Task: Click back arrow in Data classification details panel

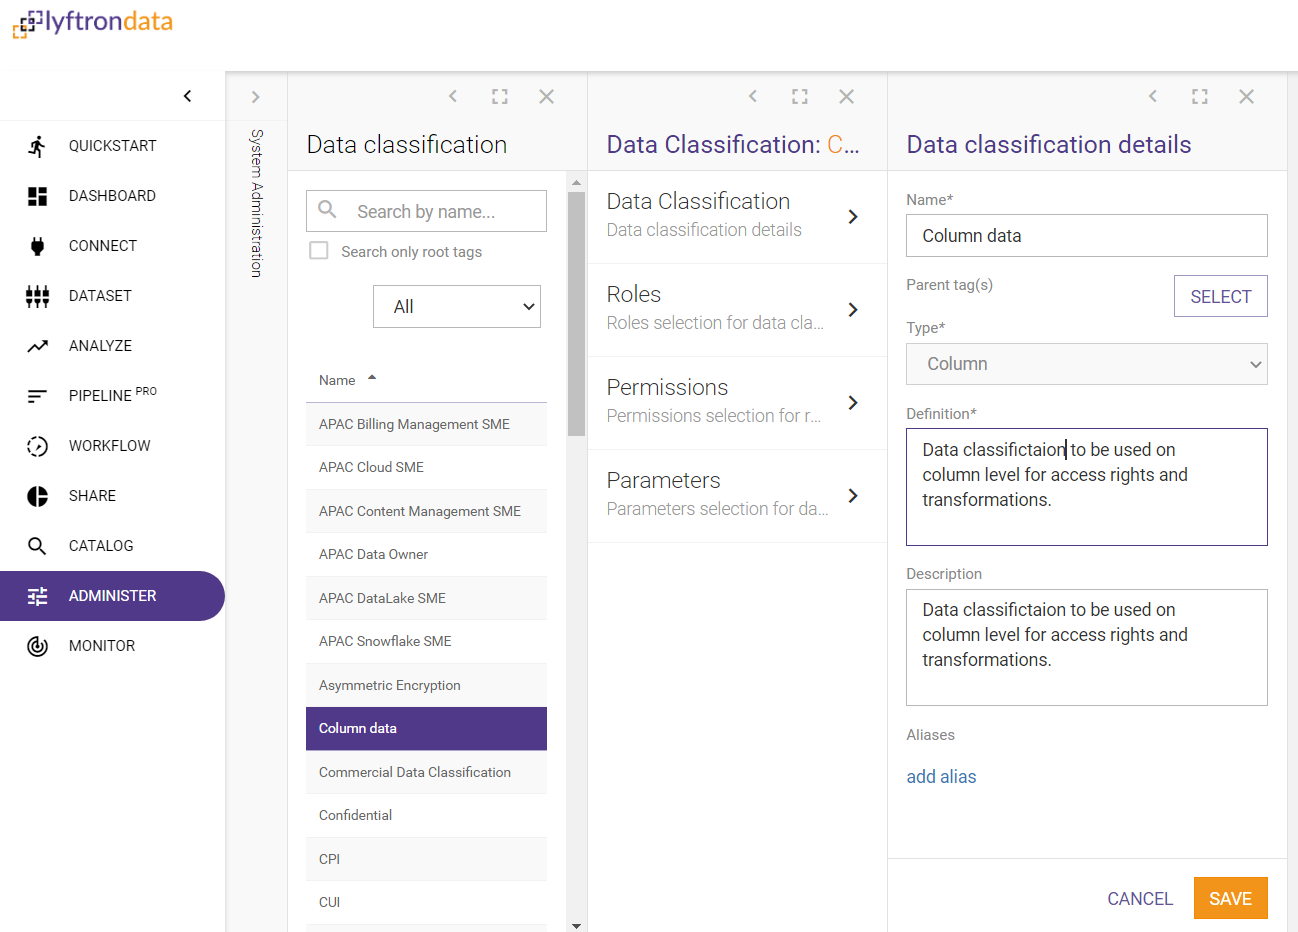Action: pos(1153,96)
